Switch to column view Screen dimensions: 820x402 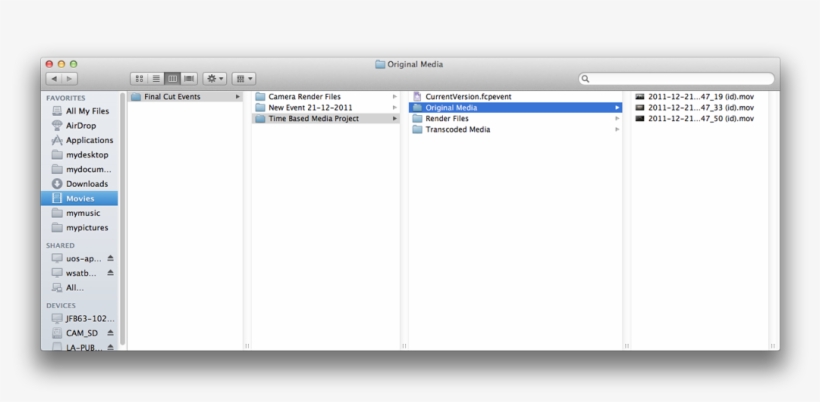click(172, 78)
